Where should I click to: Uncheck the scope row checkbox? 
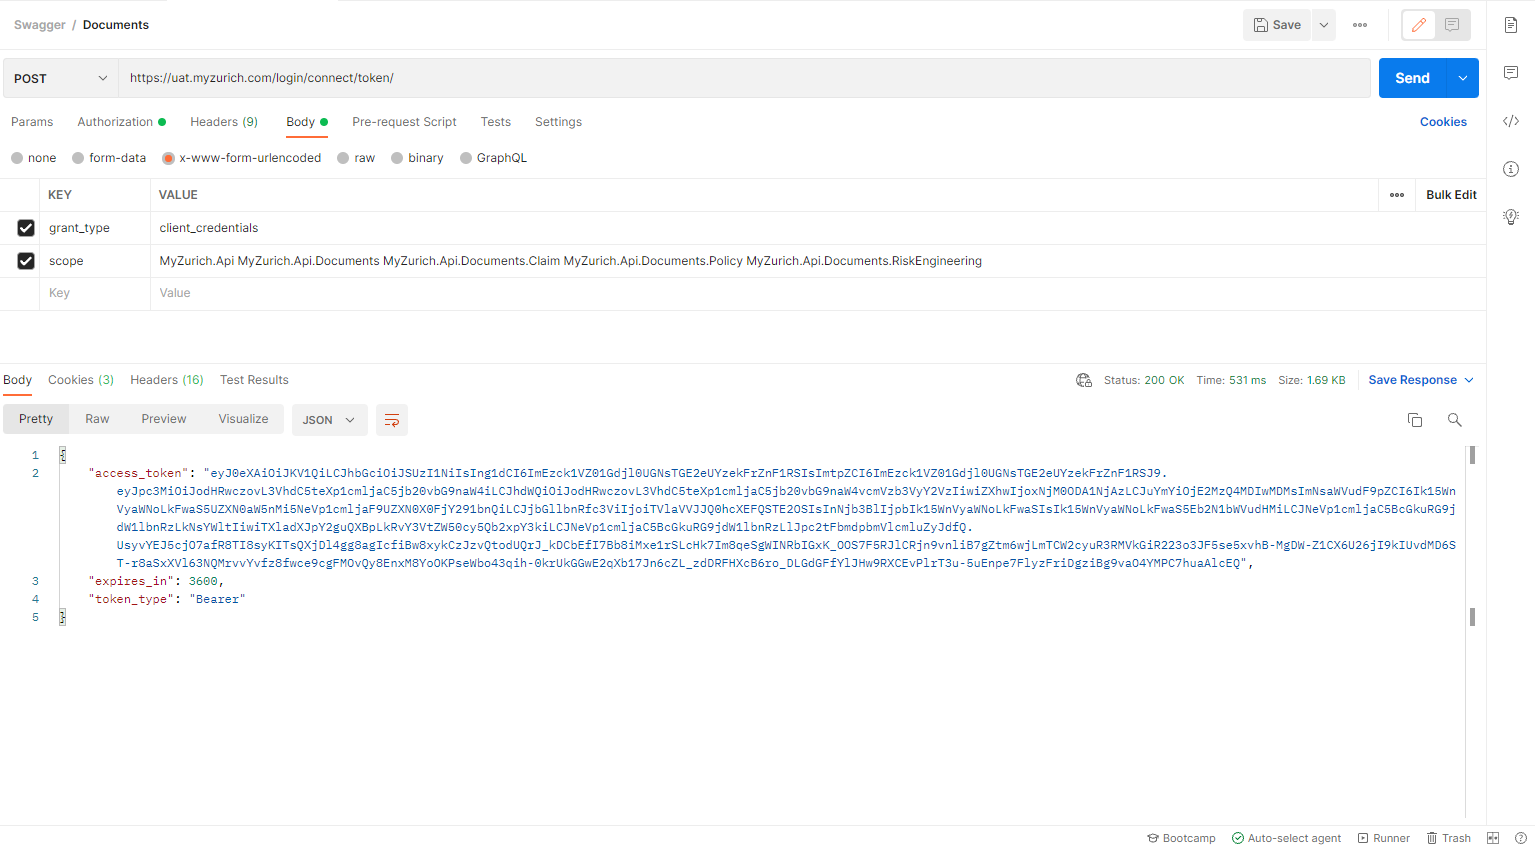[26, 261]
